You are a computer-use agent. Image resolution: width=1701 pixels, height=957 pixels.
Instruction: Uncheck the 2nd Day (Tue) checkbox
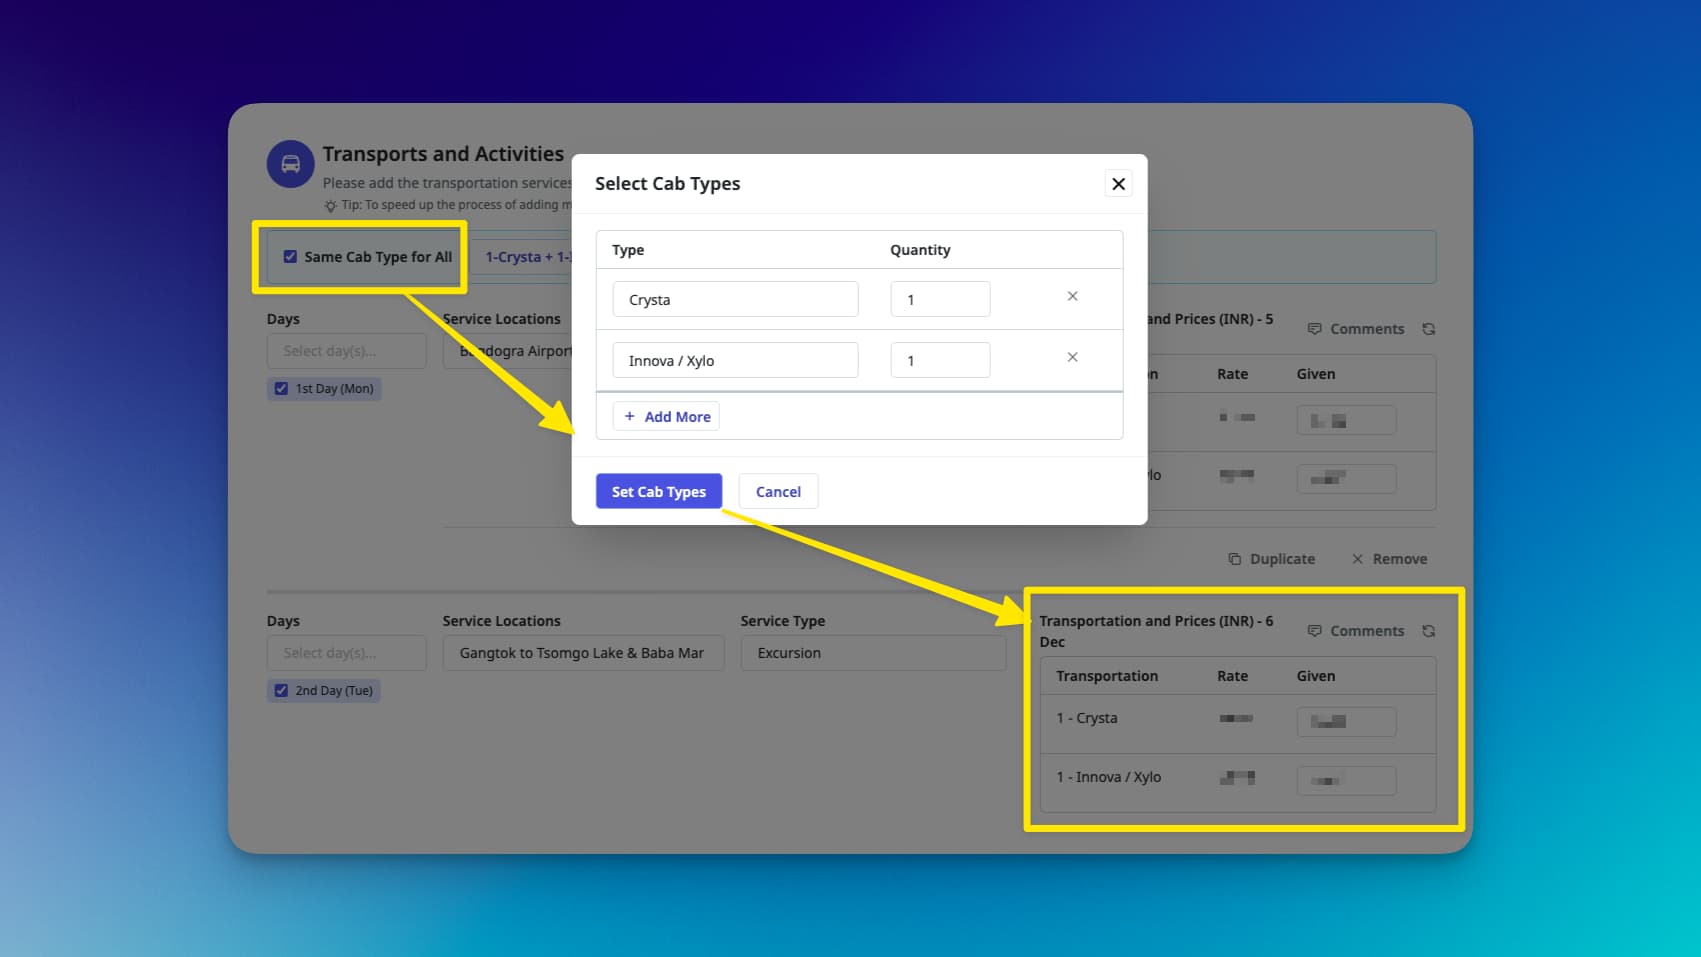click(281, 691)
